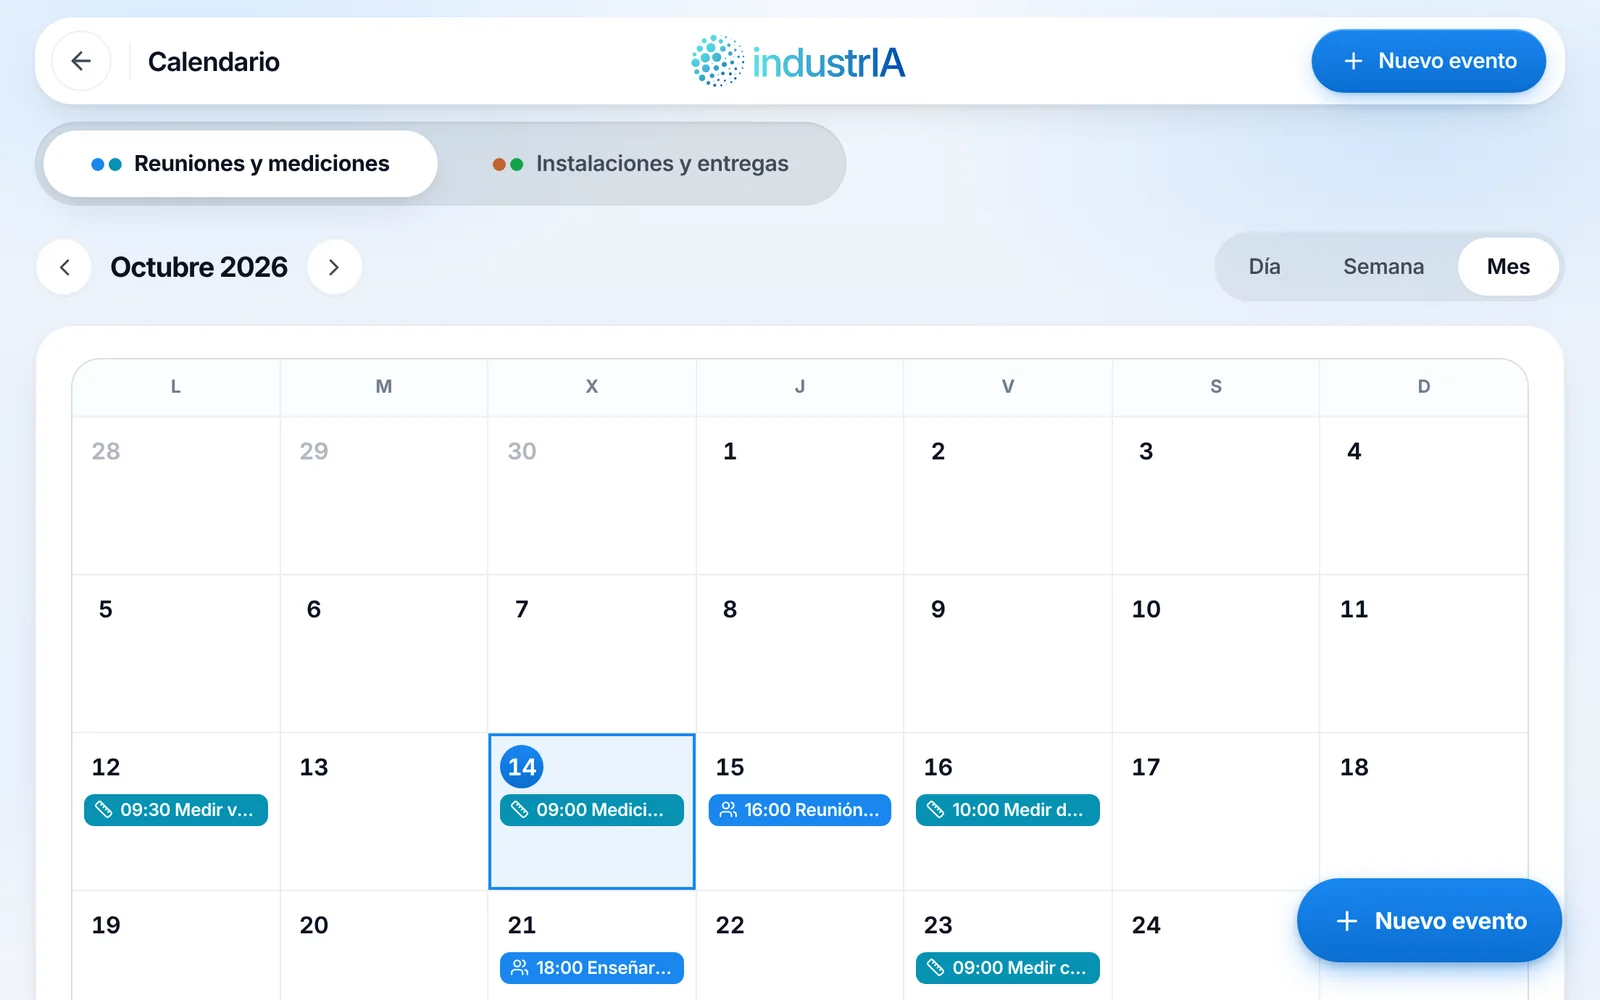Click the plus icon in top Nuevo evento button

point(1353,61)
